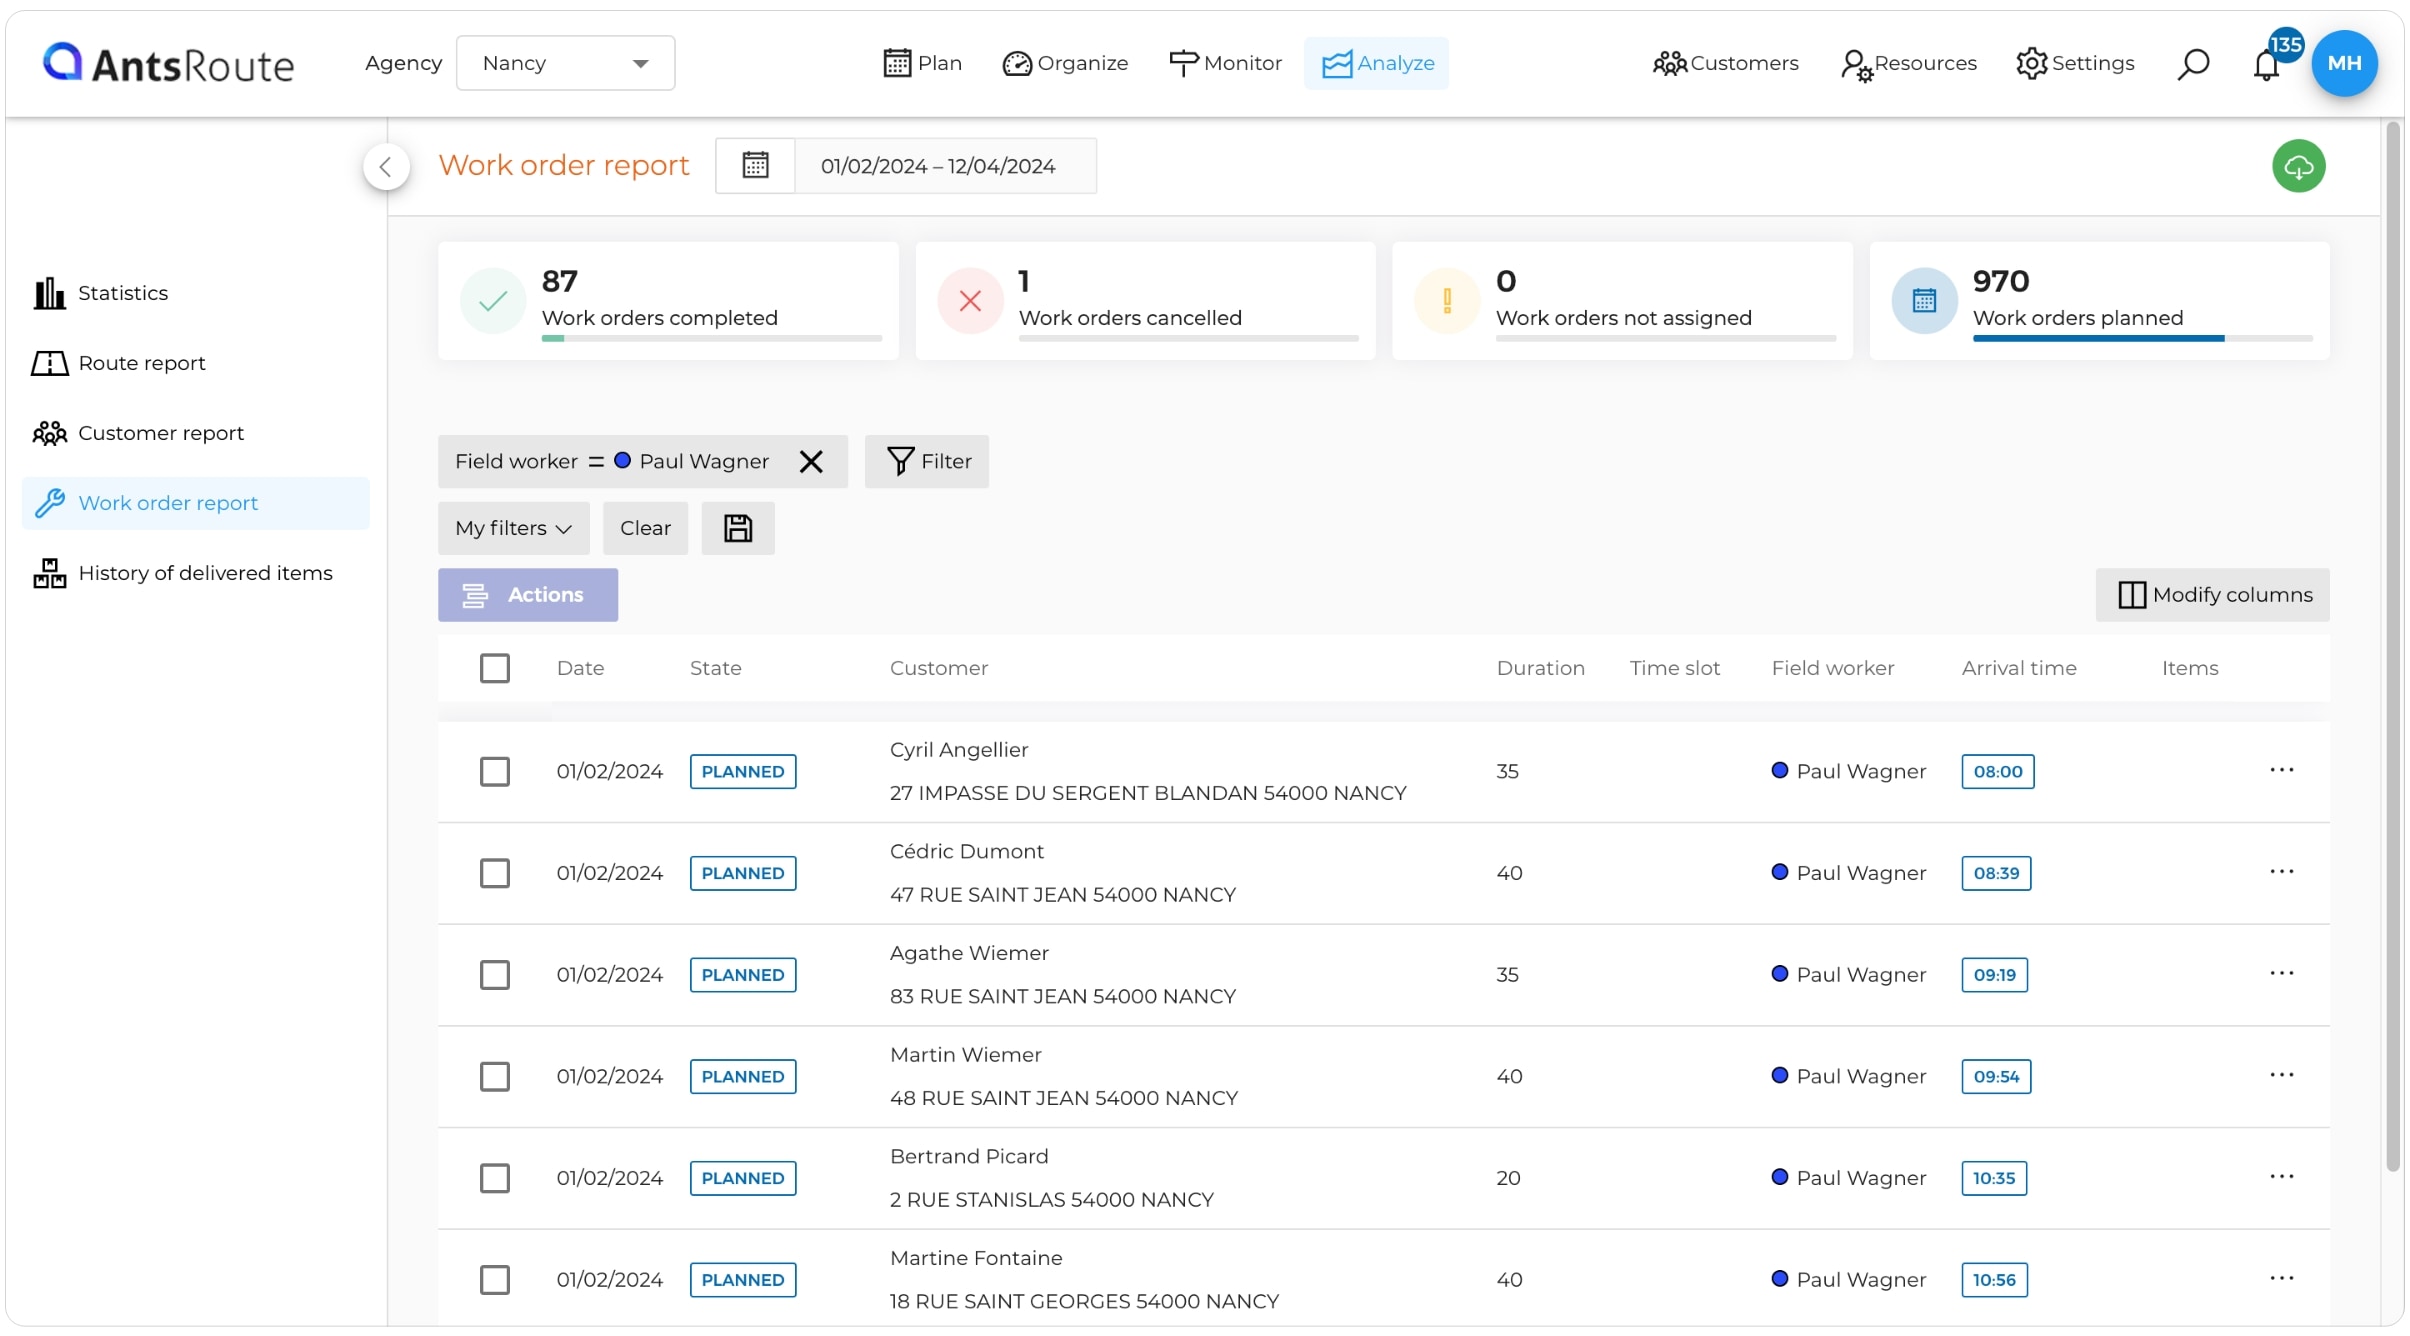Click the Work orders planned progress bar
Viewport: 2410px width, 1336px height.
point(2142,338)
